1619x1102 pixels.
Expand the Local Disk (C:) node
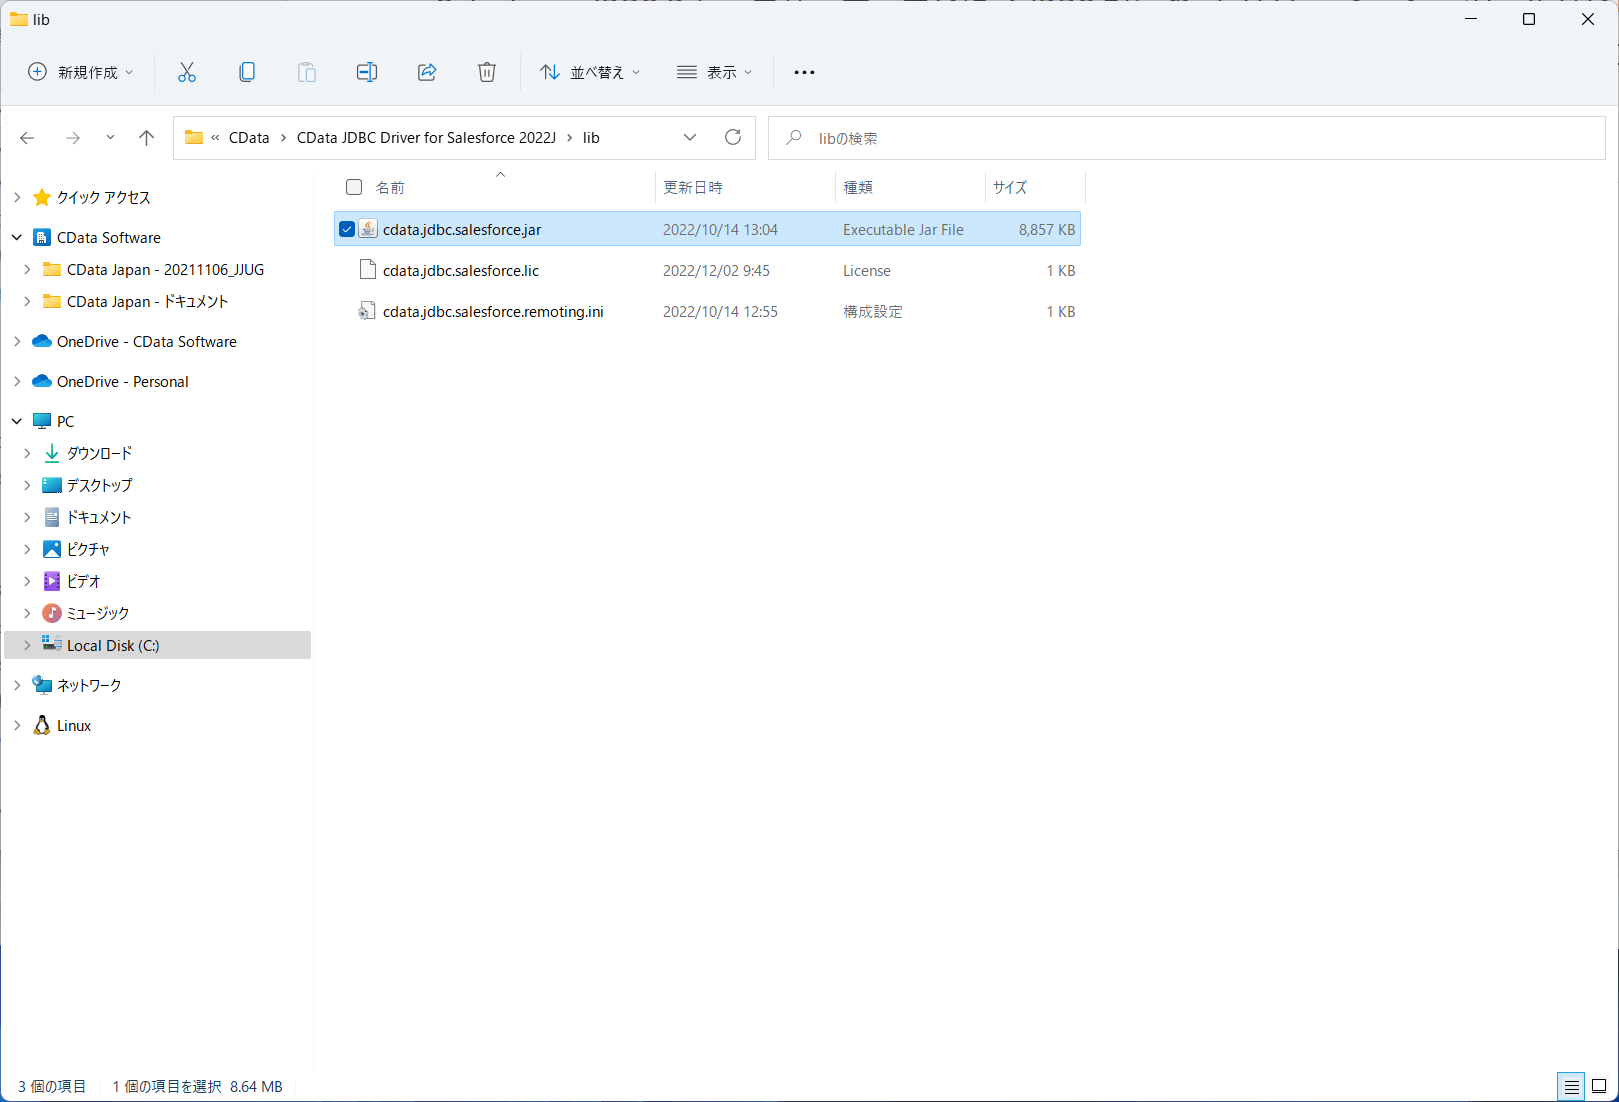pyautogui.click(x=27, y=645)
